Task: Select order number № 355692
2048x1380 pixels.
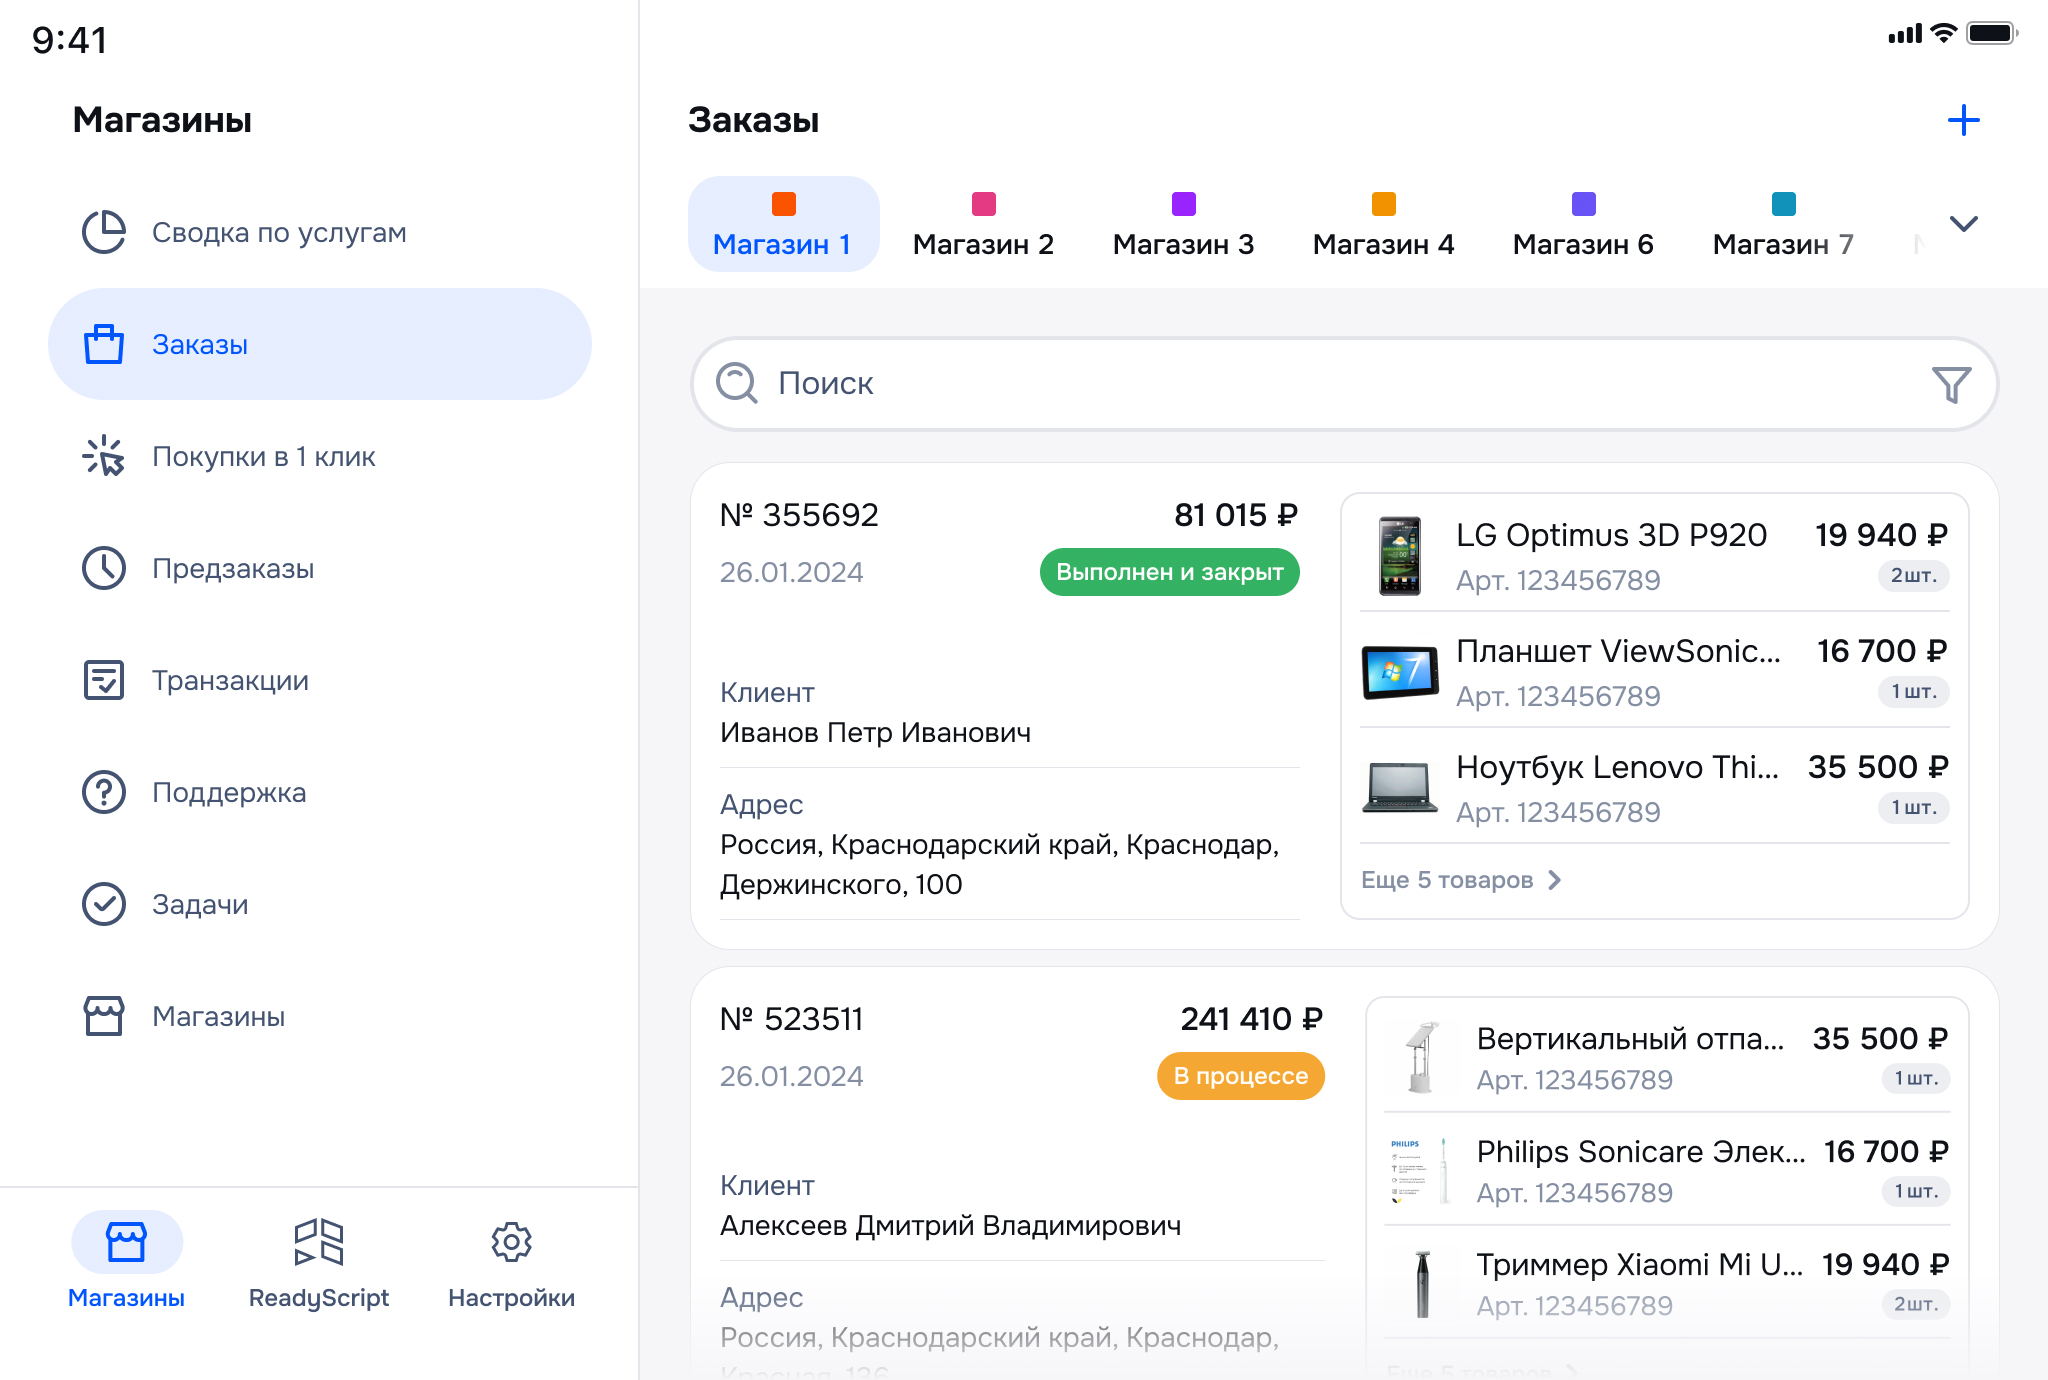Action: (799, 515)
